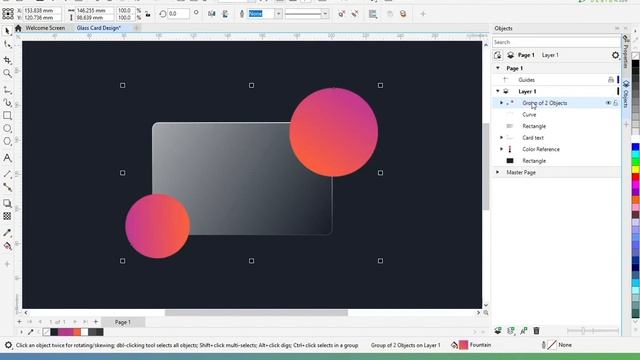Image resolution: width=640 pixels, height=360 pixels.
Task: Click the blue swatch in the color palette
Action: click(636, 147)
